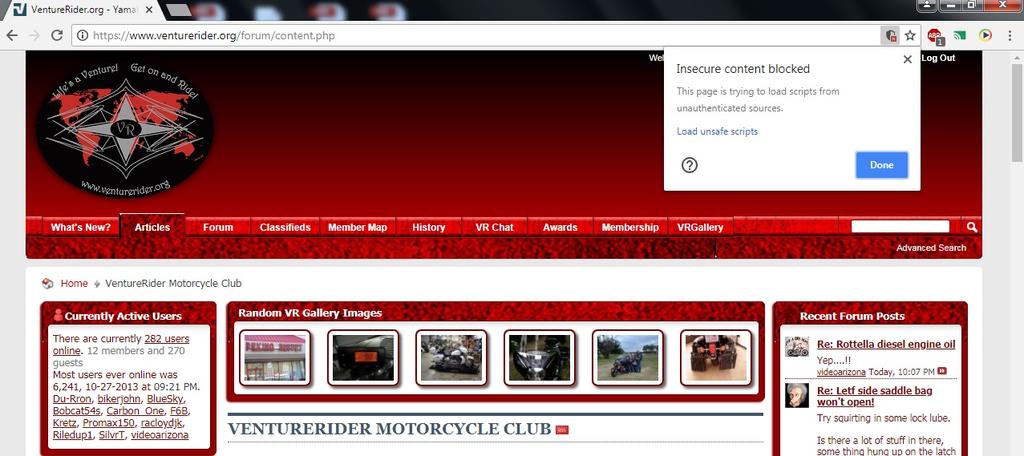Open the Classifieds tab
Image resolution: width=1024 pixels, height=456 pixels.
pyautogui.click(x=285, y=227)
